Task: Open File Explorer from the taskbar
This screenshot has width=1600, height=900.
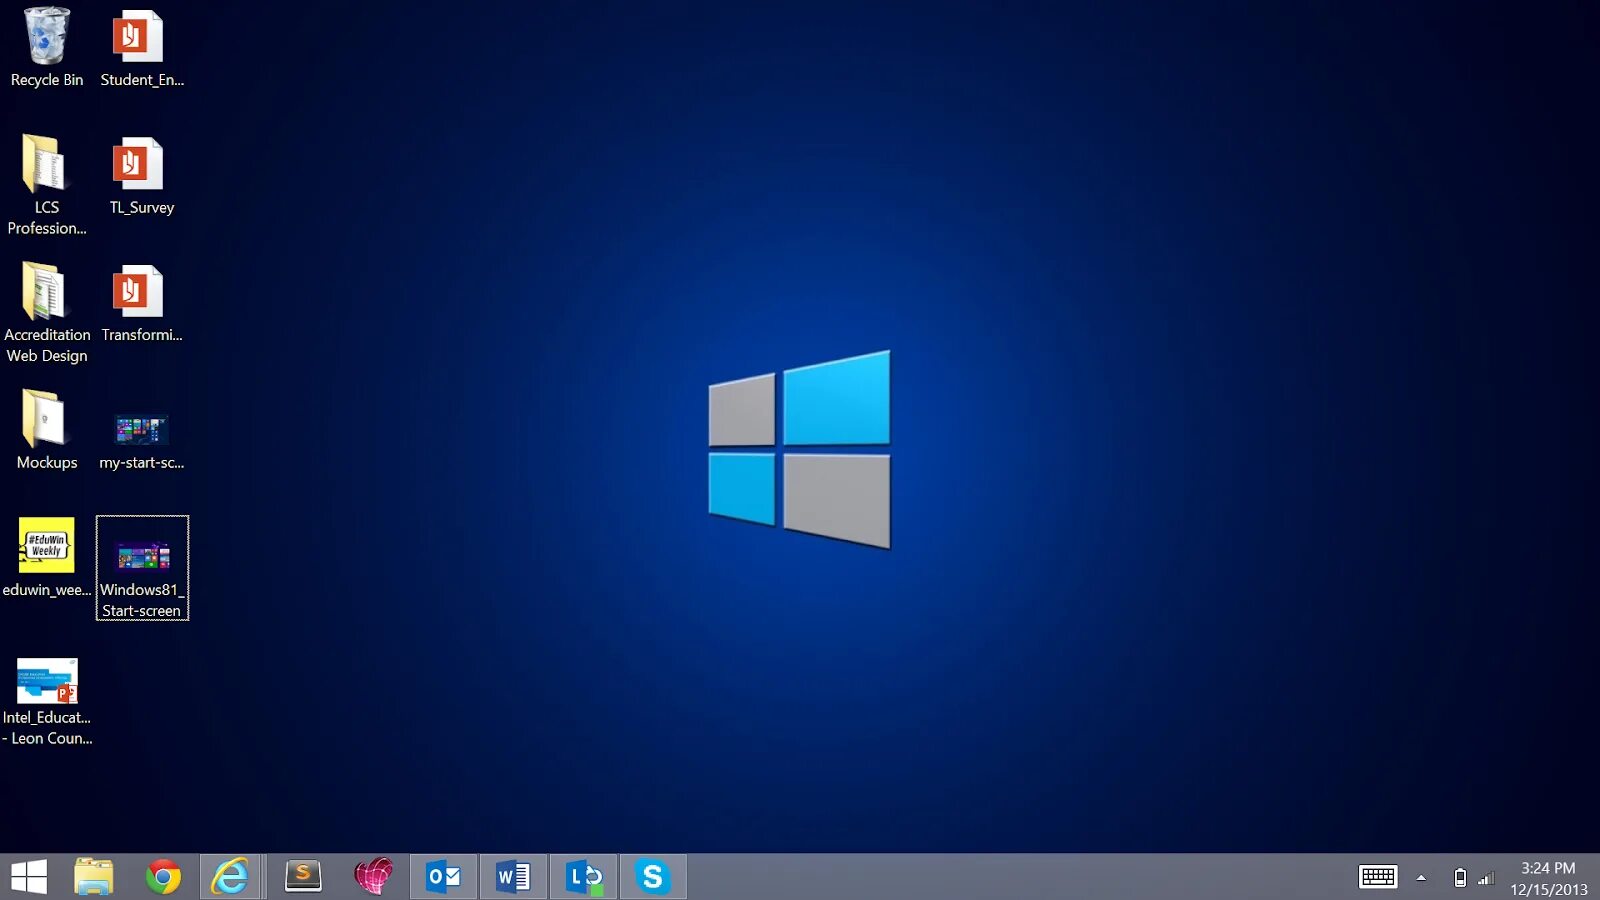Action: pyautogui.click(x=94, y=877)
